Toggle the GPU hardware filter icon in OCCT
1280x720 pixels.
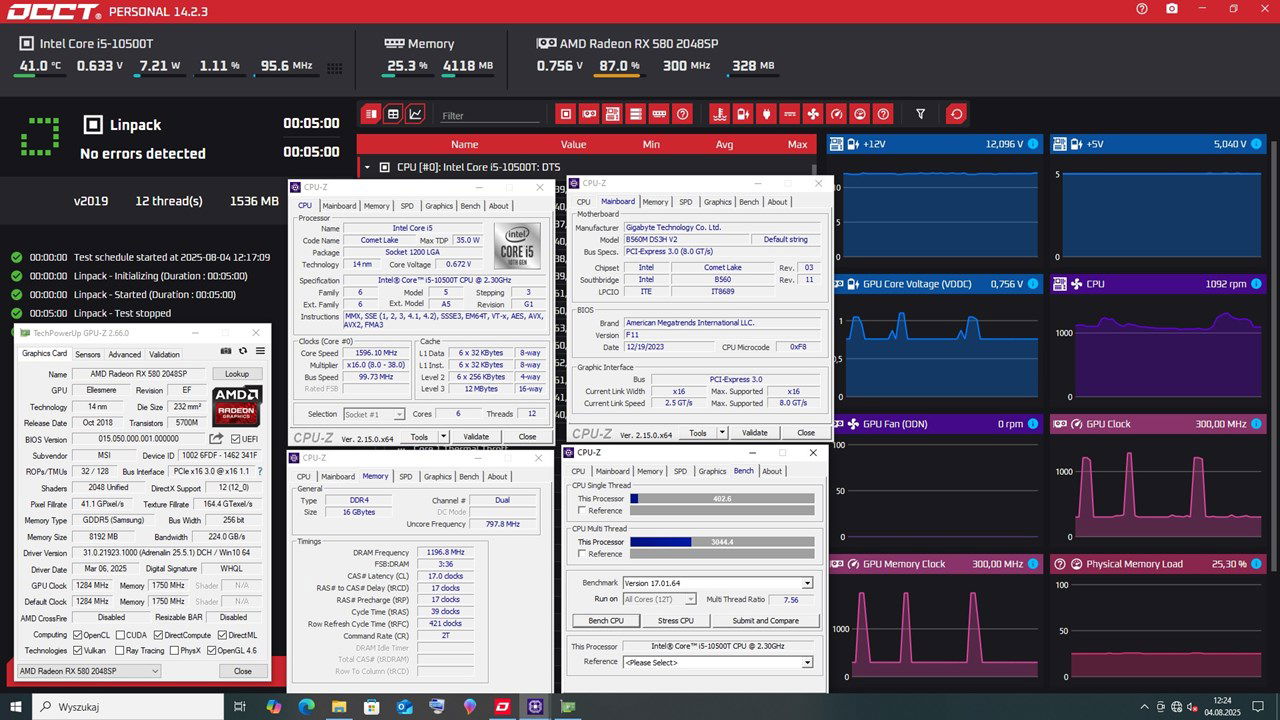pos(589,114)
